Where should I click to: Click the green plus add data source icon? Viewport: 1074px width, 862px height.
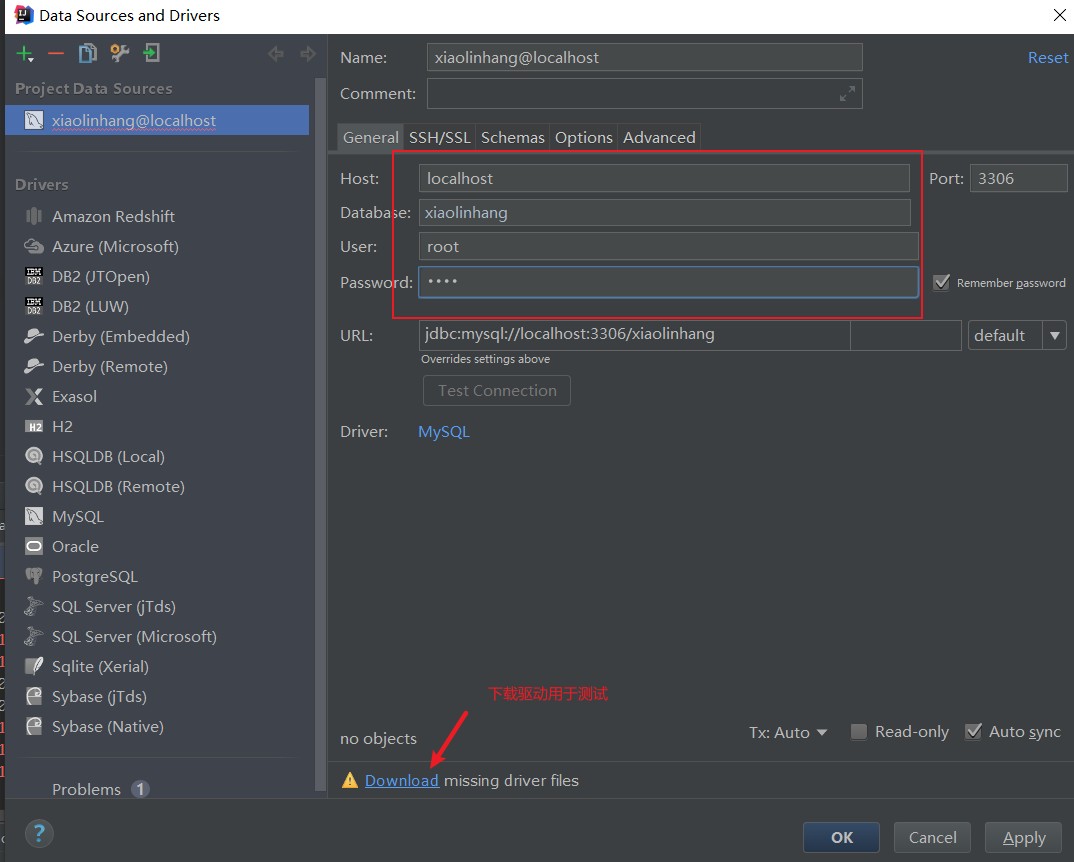point(23,53)
